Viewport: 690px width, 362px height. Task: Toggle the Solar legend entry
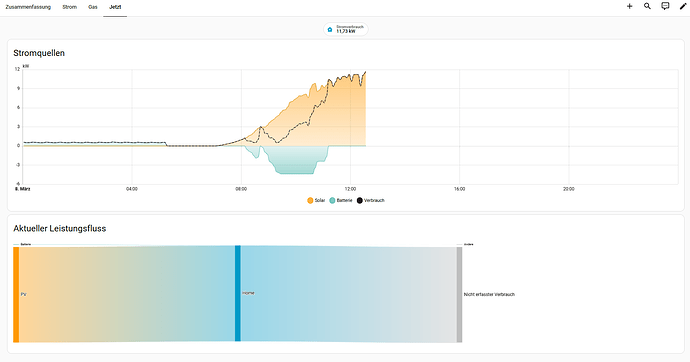click(316, 201)
